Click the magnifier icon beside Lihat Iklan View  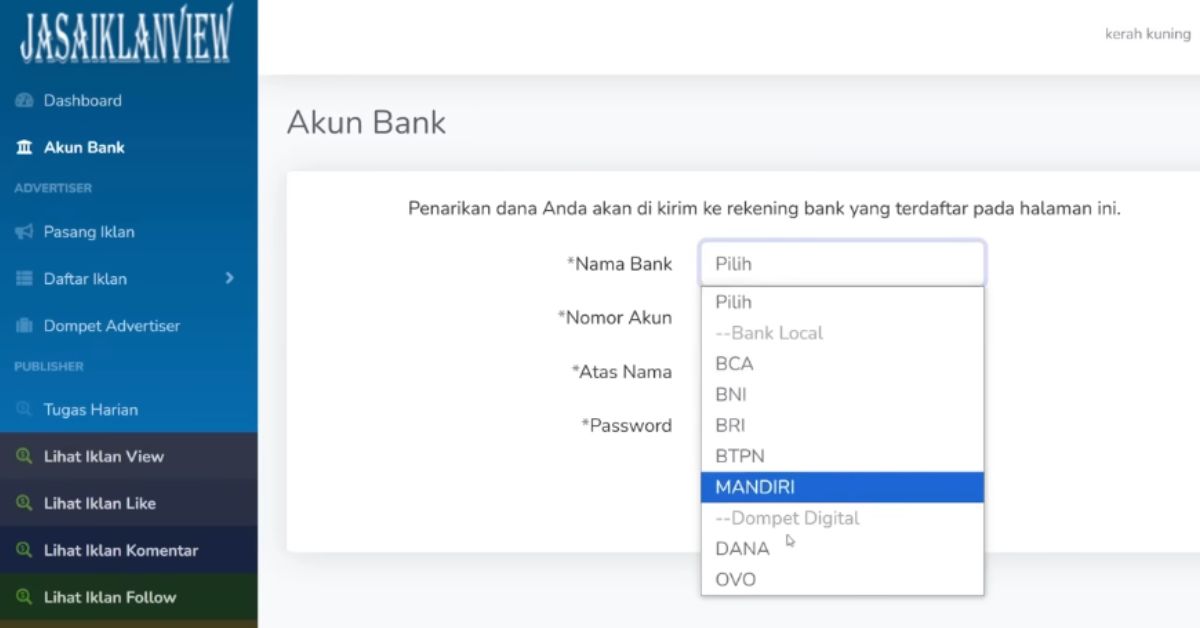[x=24, y=456]
